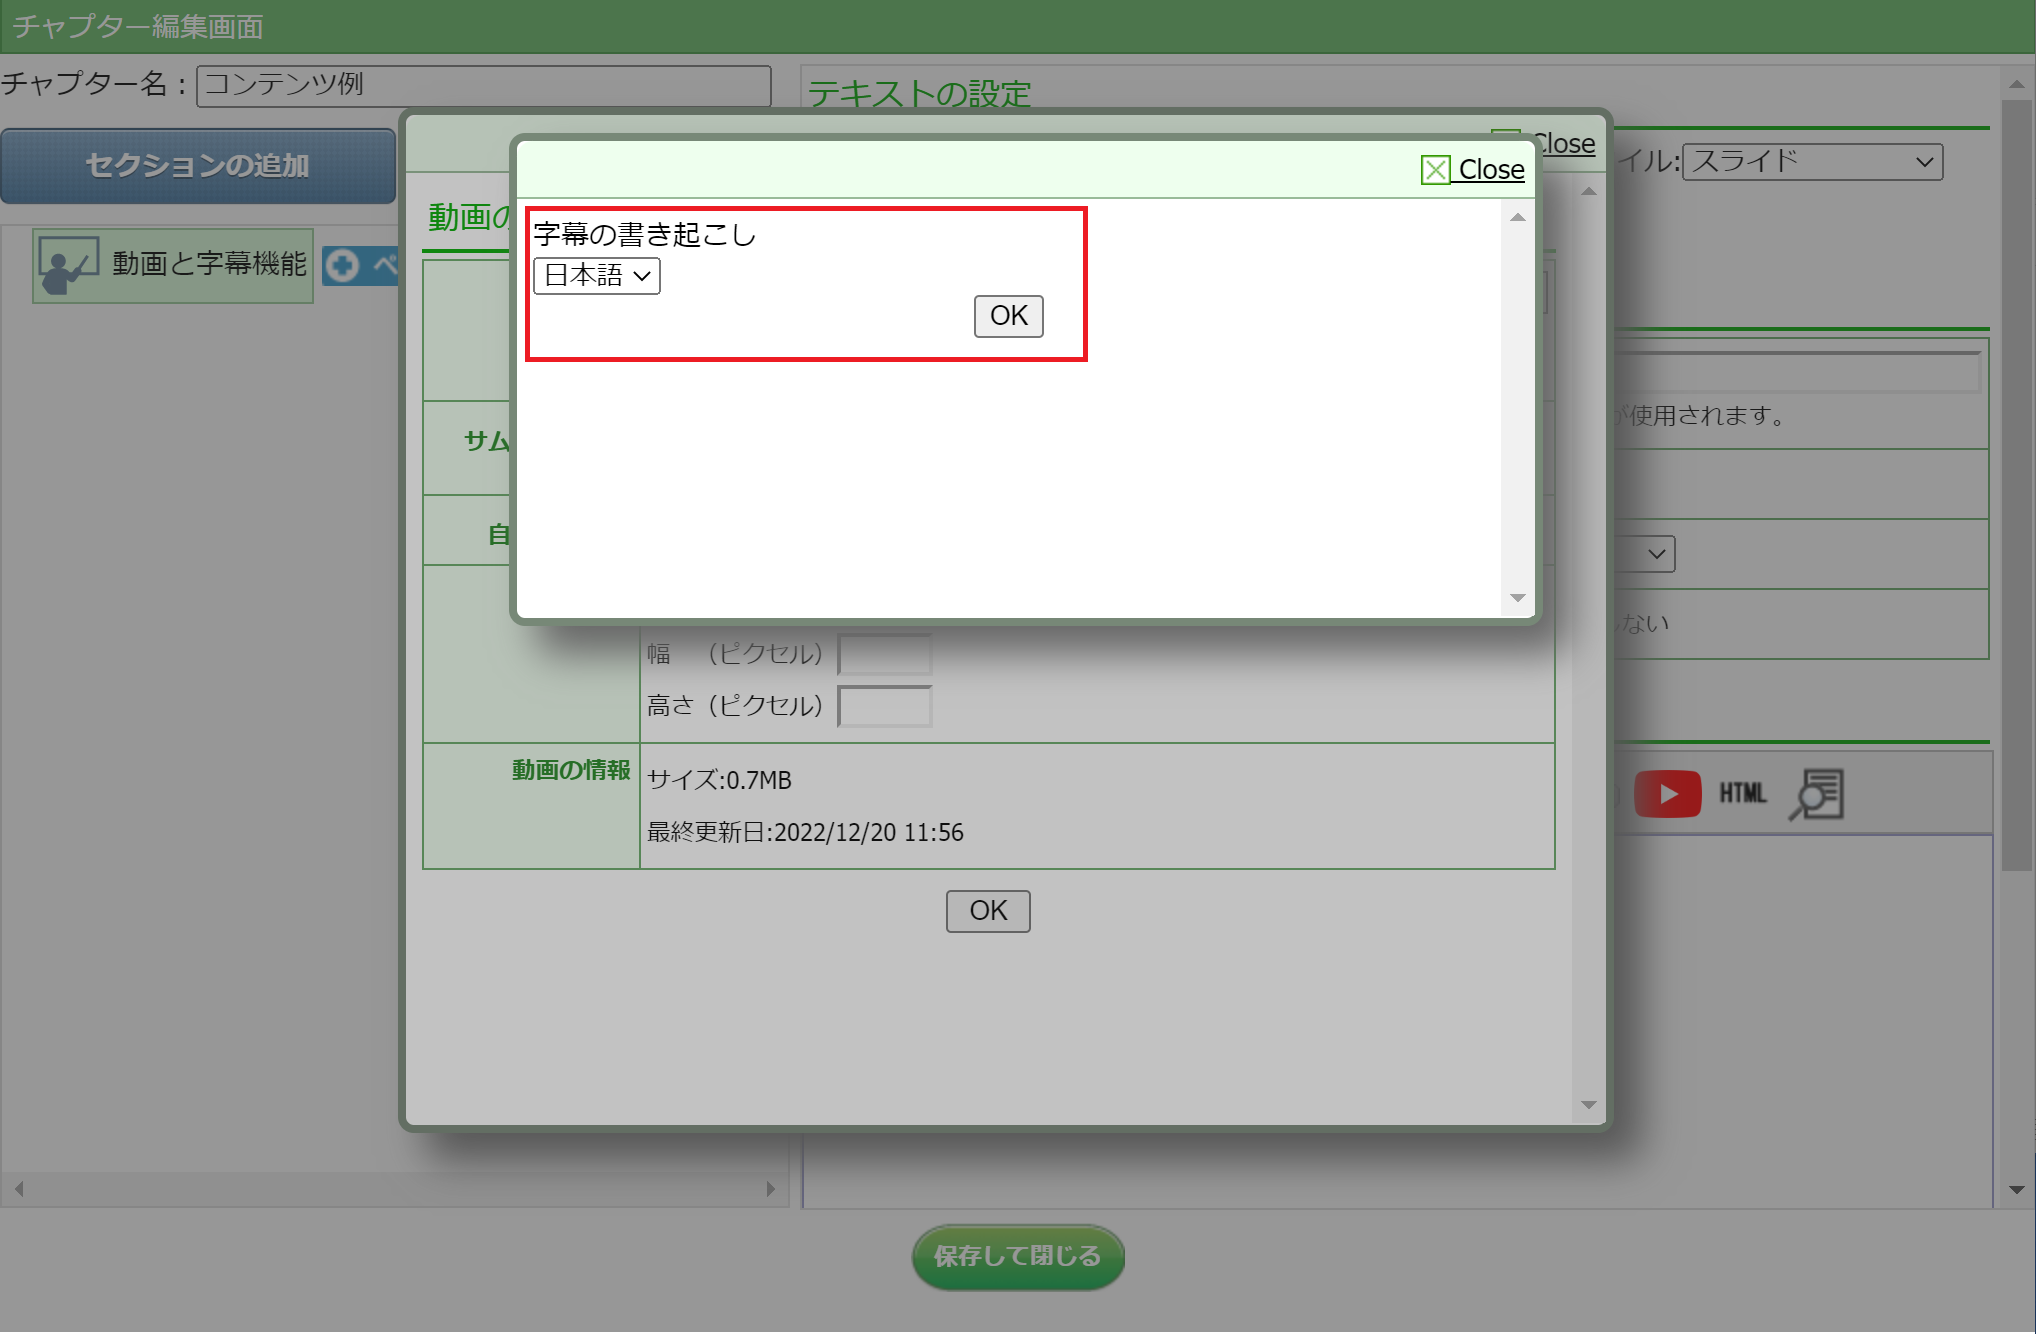Click the 幅 (ピクセル) width input
Viewport: 2036px width, 1334px height.
pos(884,654)
